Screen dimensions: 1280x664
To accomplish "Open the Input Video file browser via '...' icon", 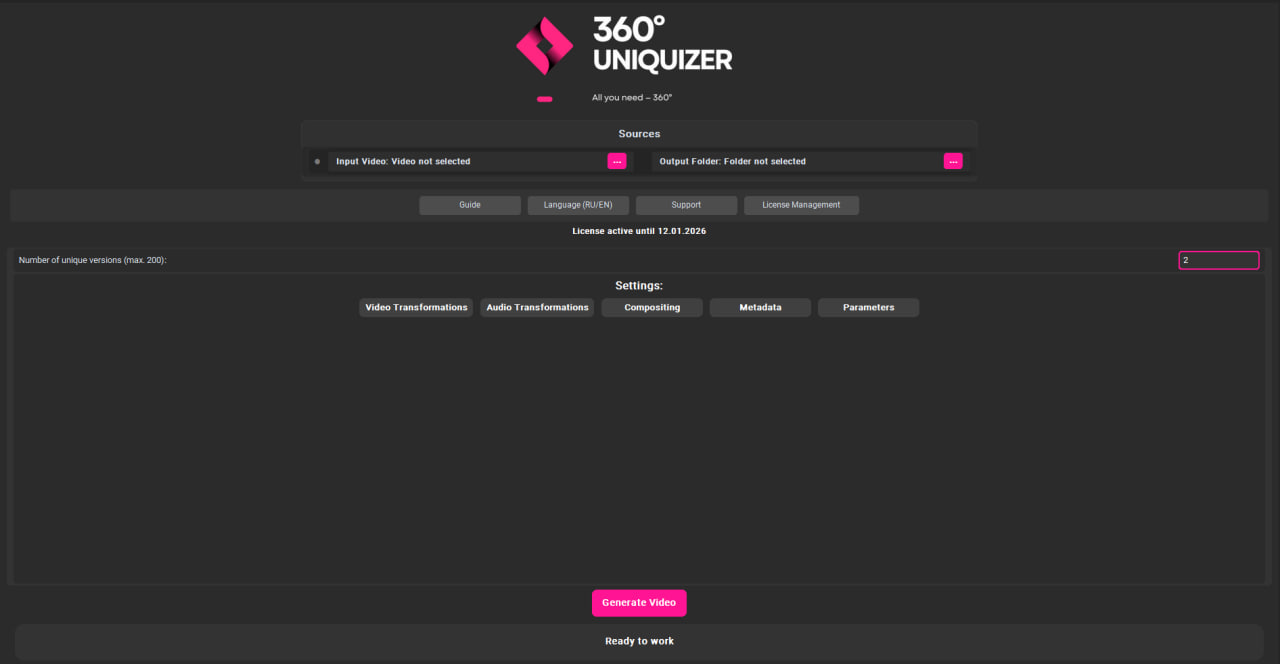I will (617, 161).
